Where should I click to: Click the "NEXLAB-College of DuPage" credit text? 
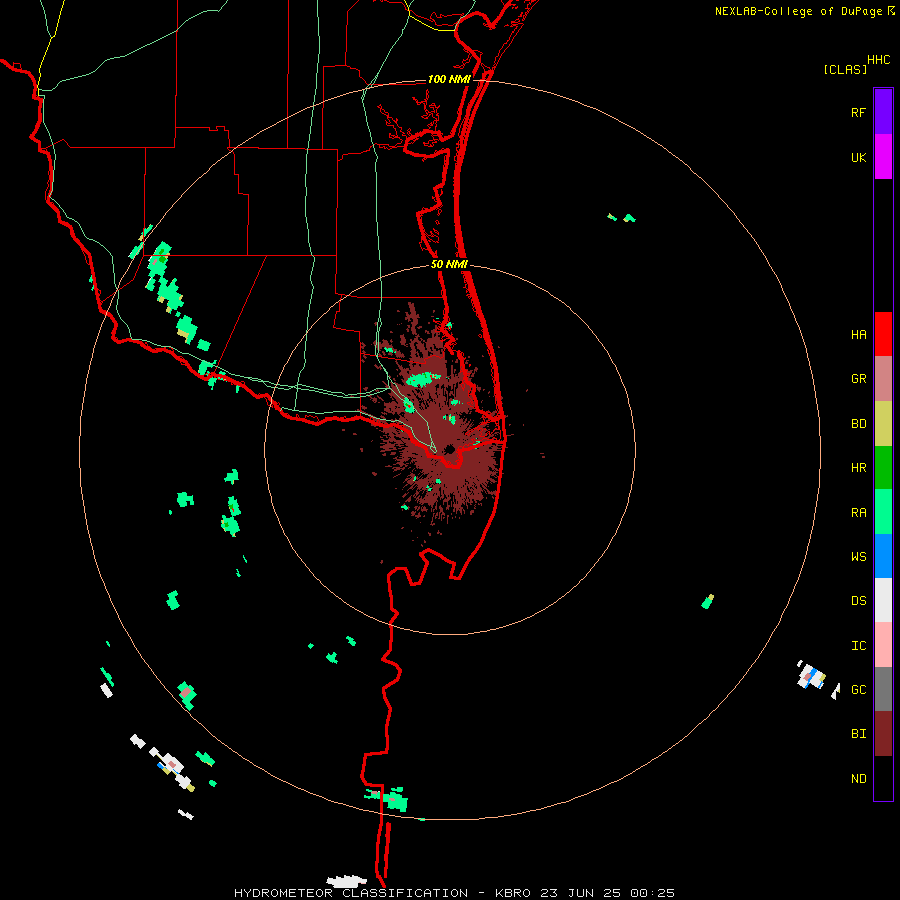(798, 11)
